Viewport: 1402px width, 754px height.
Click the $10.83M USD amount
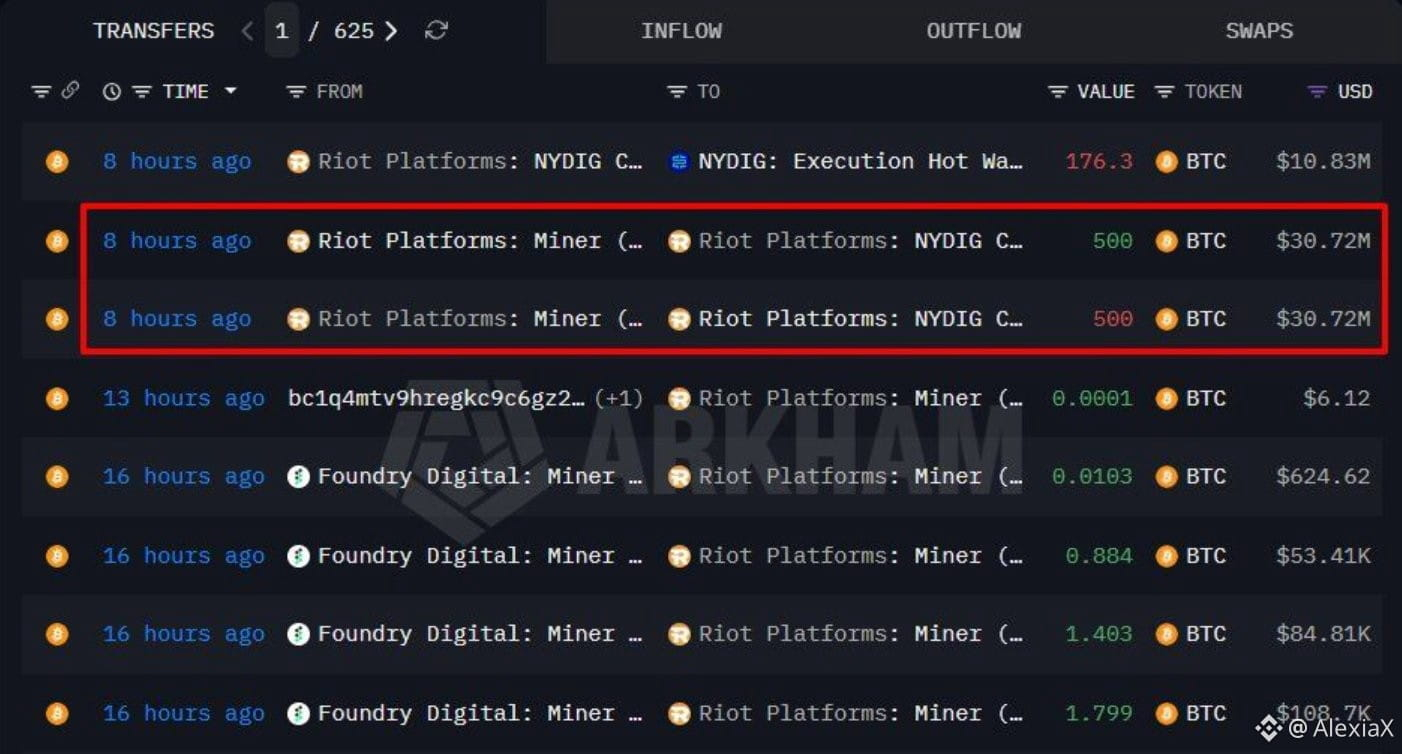tap(1323, 162)
